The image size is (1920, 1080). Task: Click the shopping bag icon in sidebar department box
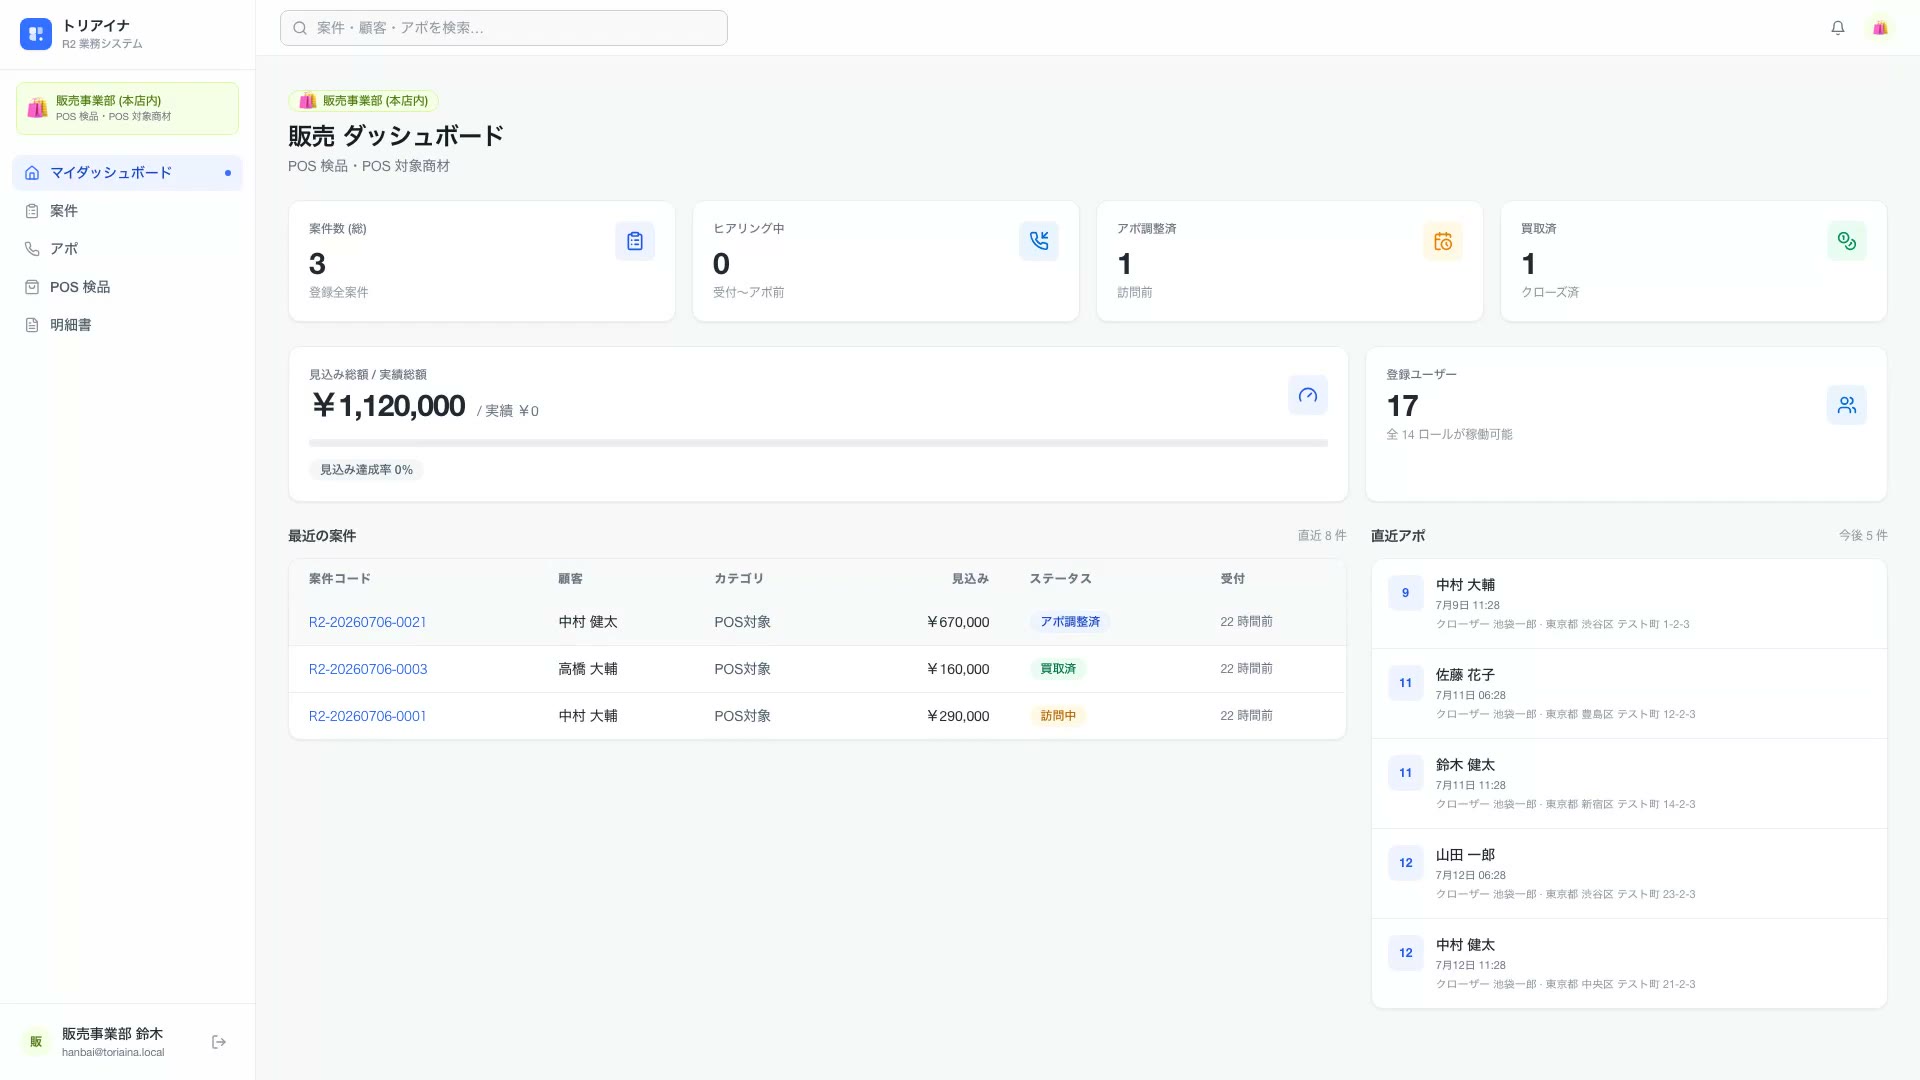[38, 108]
